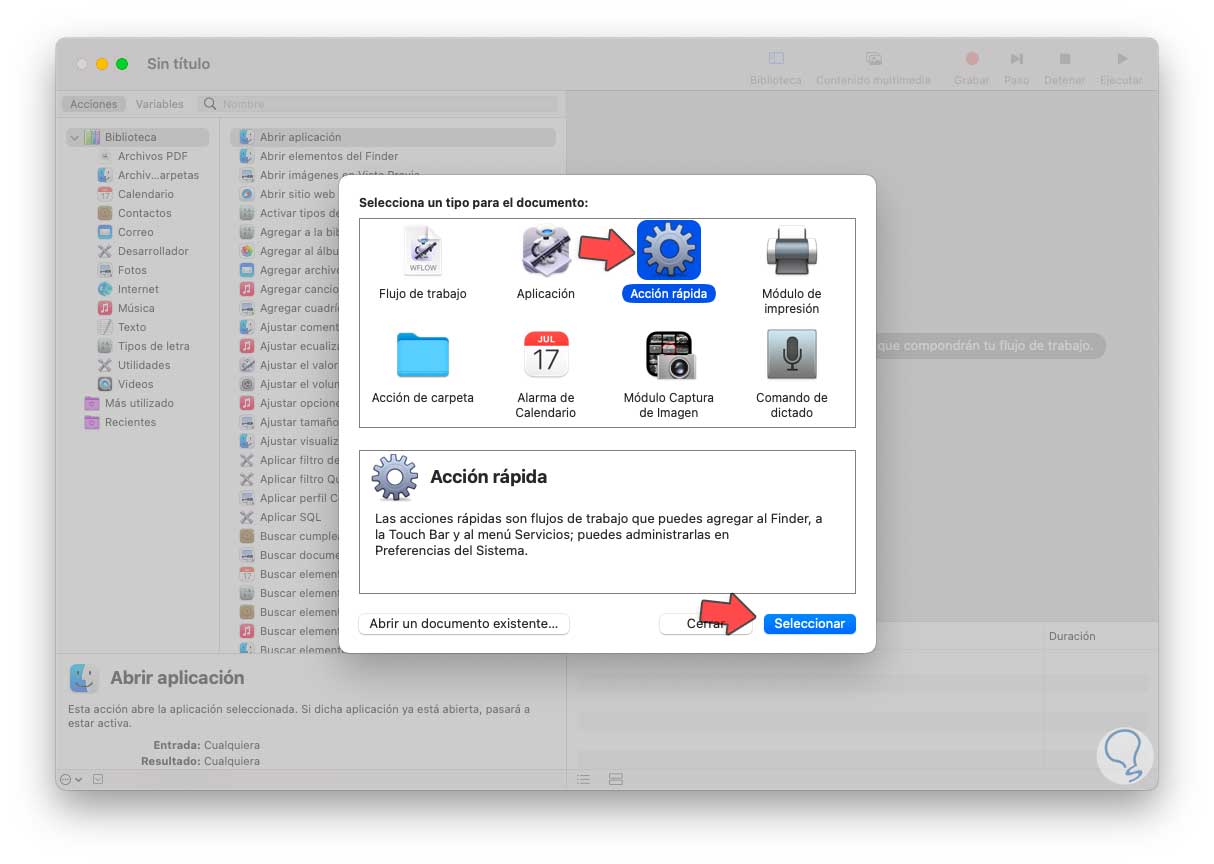Select the Acción rápida gear icon
This screenshot has width=1214, height=864.
(x=668, y=250)
